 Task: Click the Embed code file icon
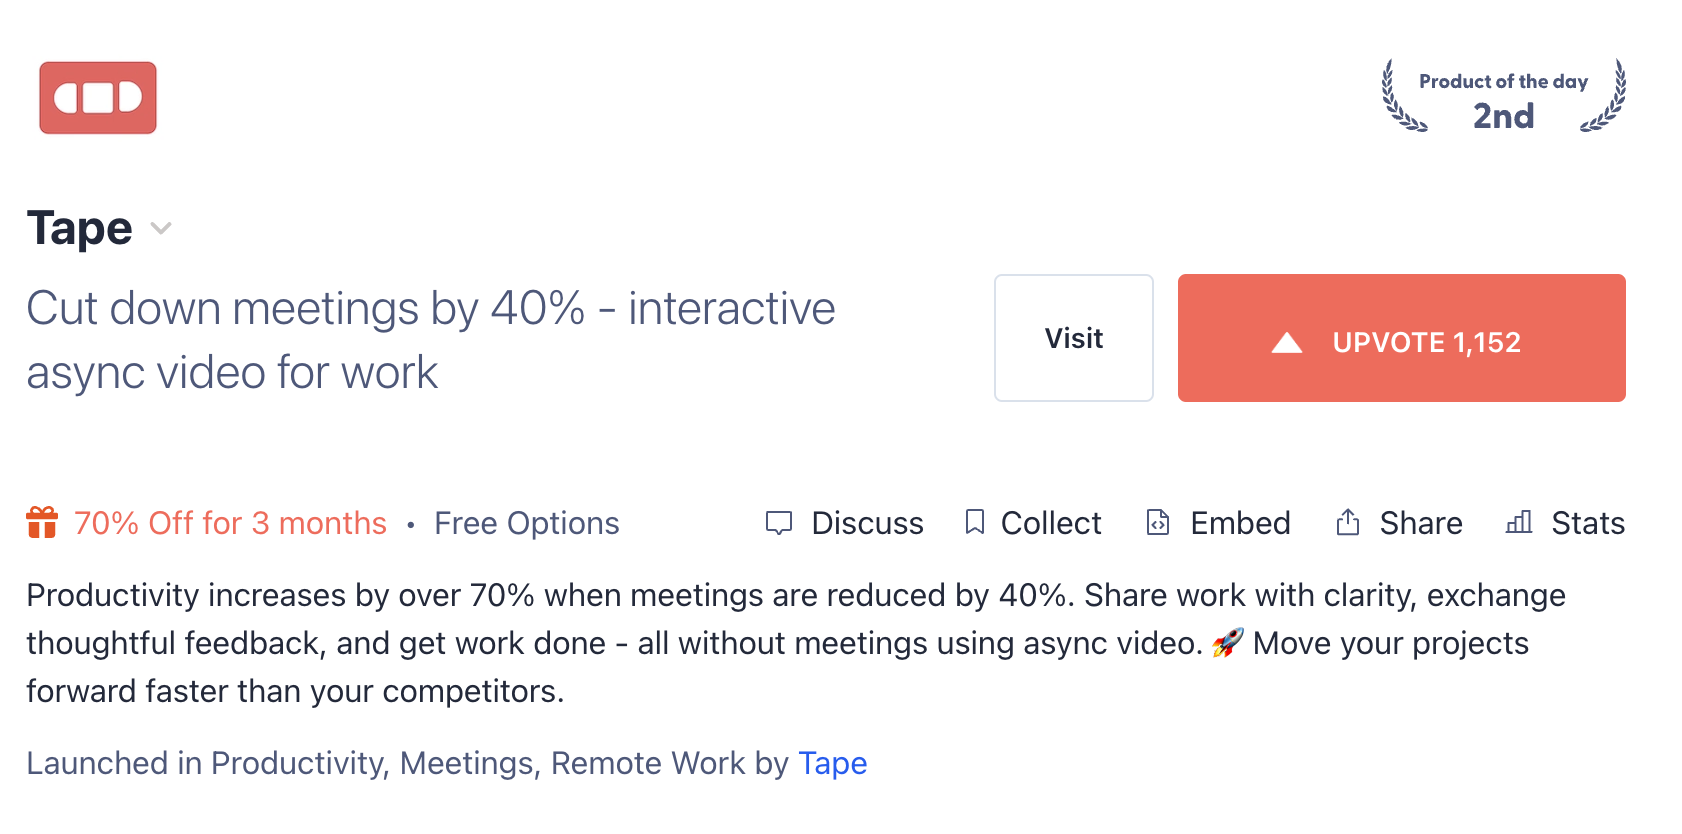[x=1157, y=522]
